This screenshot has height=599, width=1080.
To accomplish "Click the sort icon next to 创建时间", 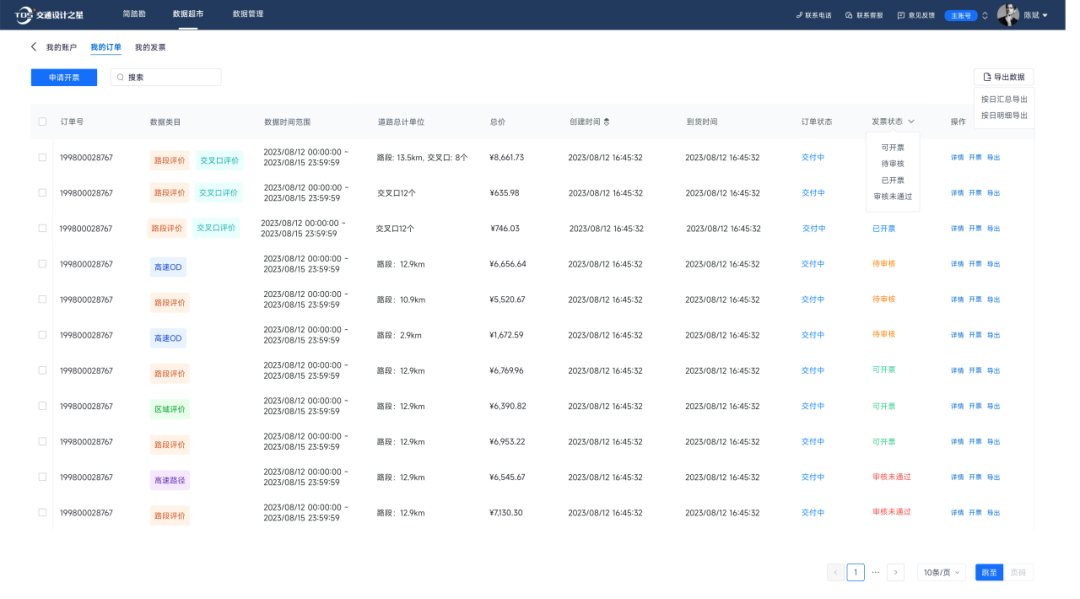I will [x=607, y=122].
